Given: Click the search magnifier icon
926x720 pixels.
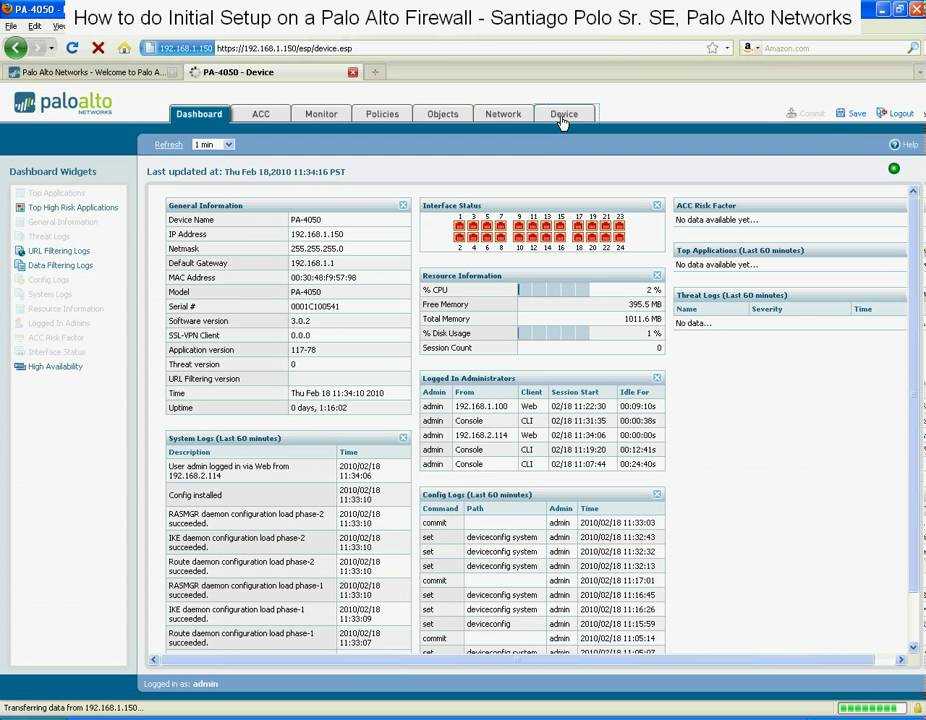Looking at the screenshot, I should coord(913,48).
